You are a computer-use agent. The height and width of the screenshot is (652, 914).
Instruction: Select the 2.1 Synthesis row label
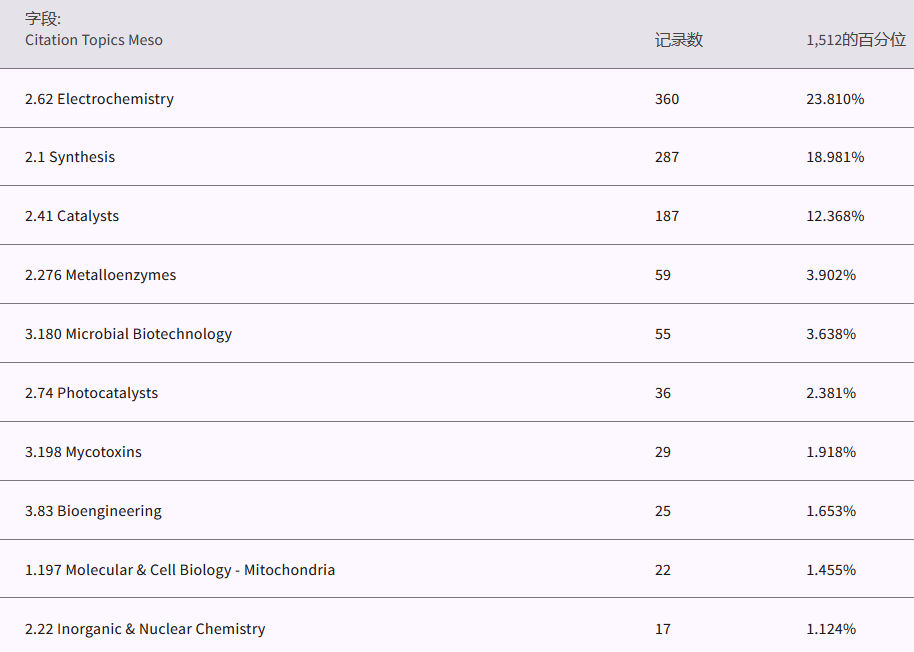[x=70, y=157]
